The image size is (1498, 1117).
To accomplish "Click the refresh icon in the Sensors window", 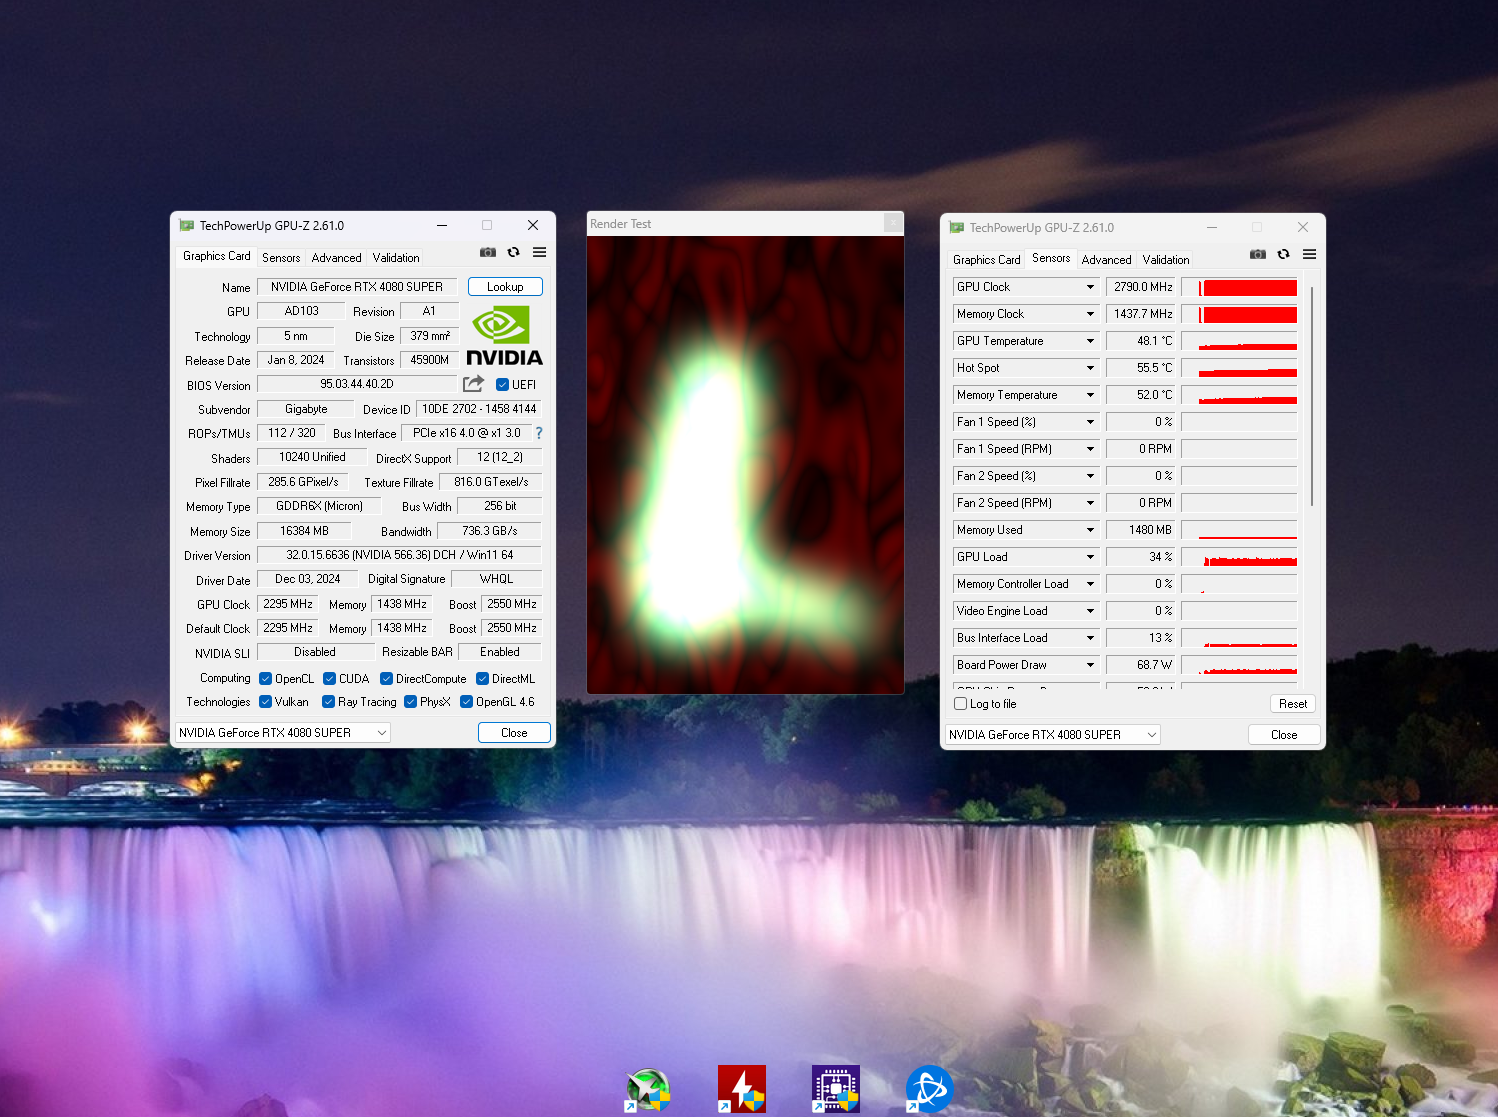I will [x=1283, y=255].
